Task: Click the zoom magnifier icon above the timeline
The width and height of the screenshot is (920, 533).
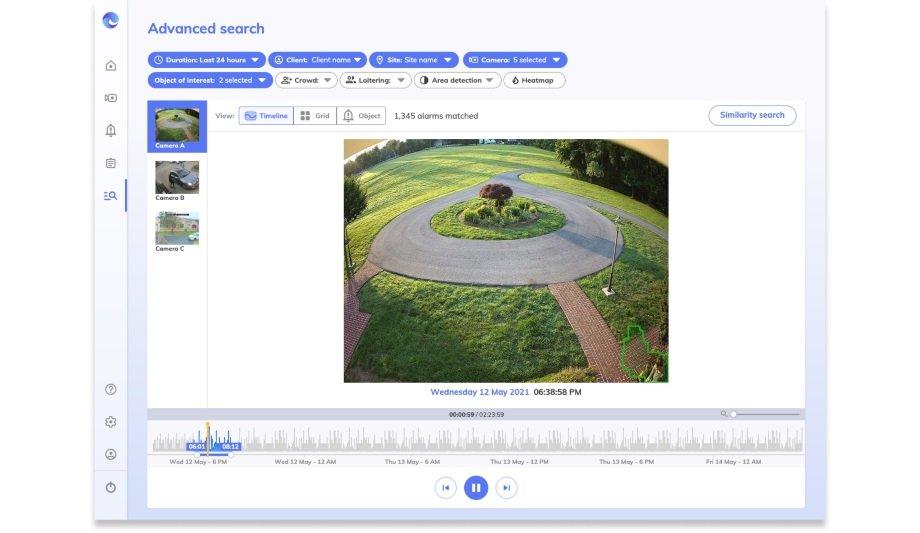Action: pyautogui.click(x=723, y=414)
